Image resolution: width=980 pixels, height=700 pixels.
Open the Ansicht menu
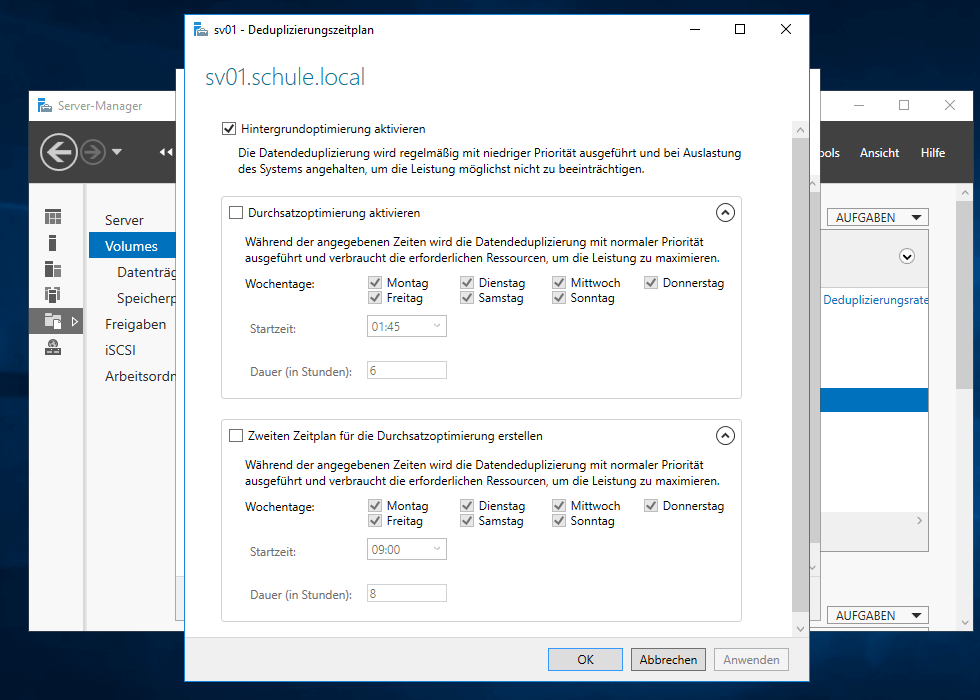(879, 152)
